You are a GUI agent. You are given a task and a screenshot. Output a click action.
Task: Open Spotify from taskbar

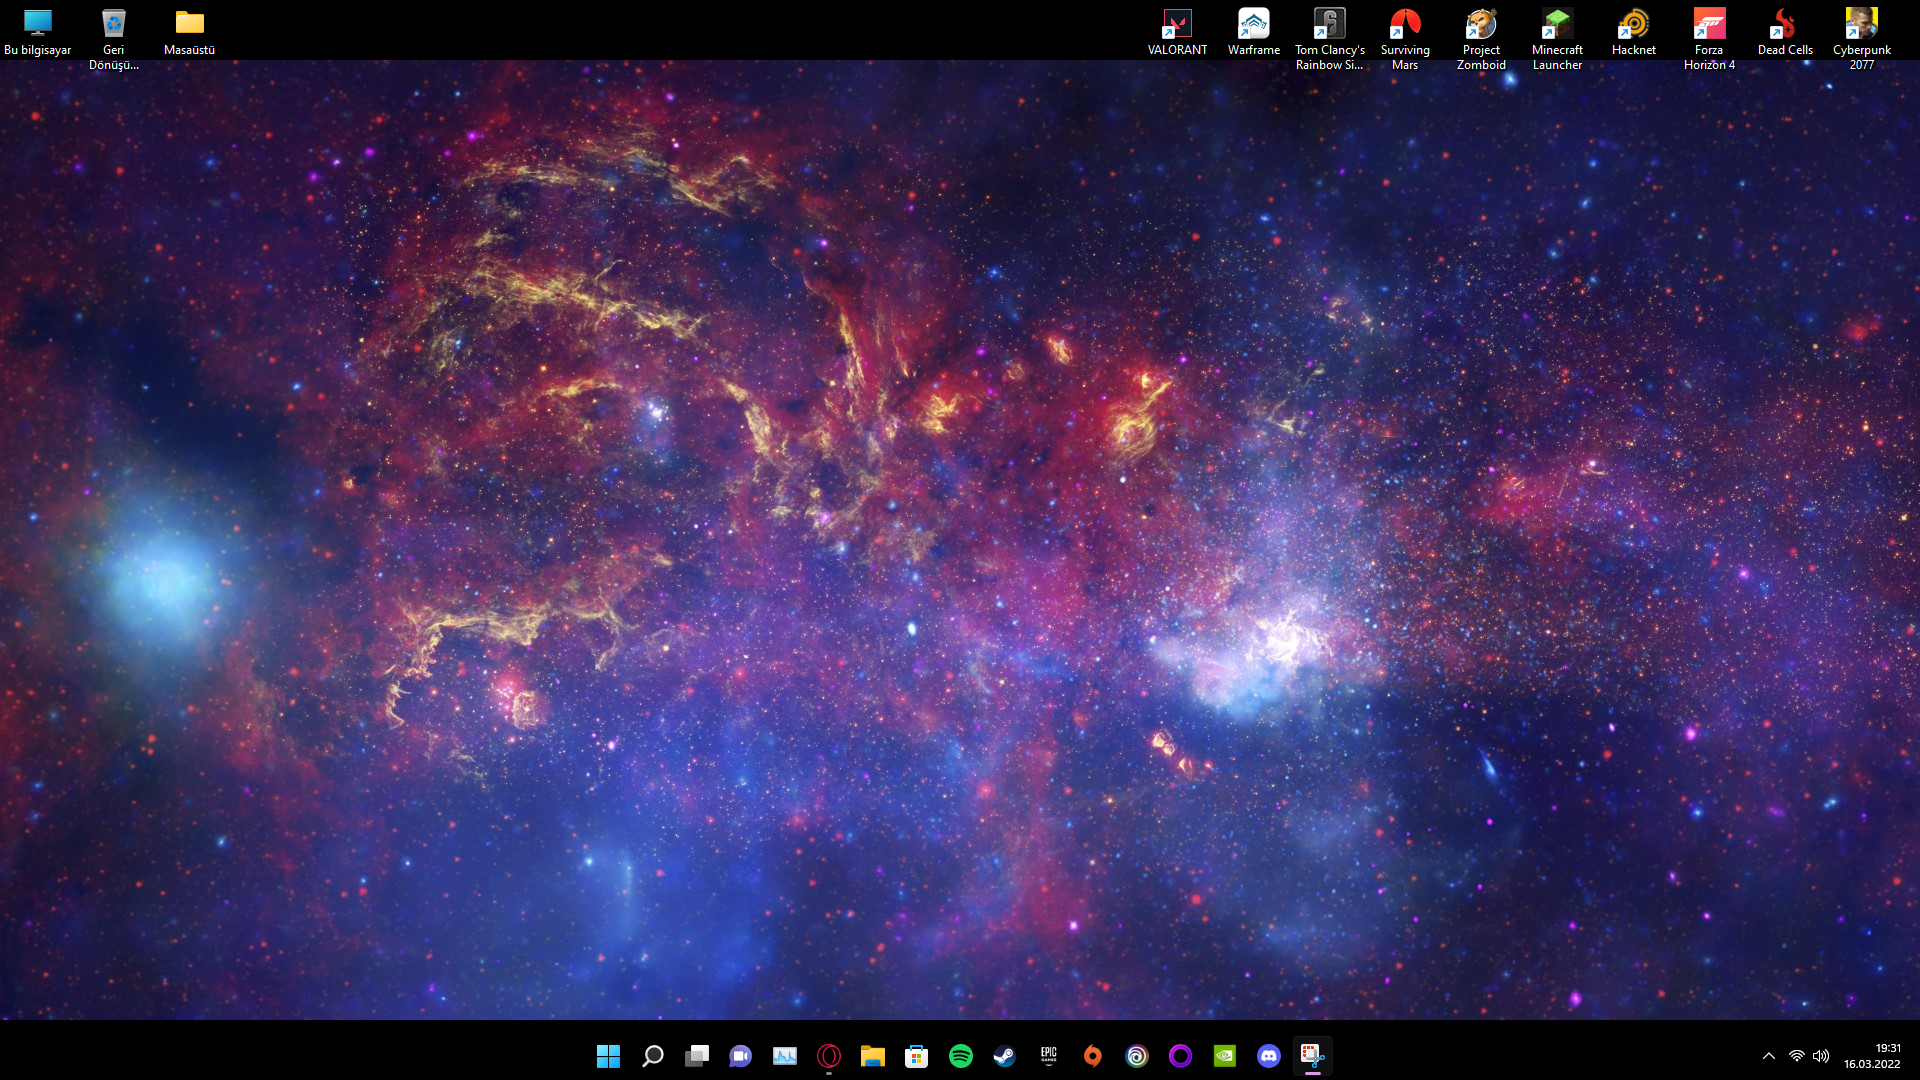960,1056
